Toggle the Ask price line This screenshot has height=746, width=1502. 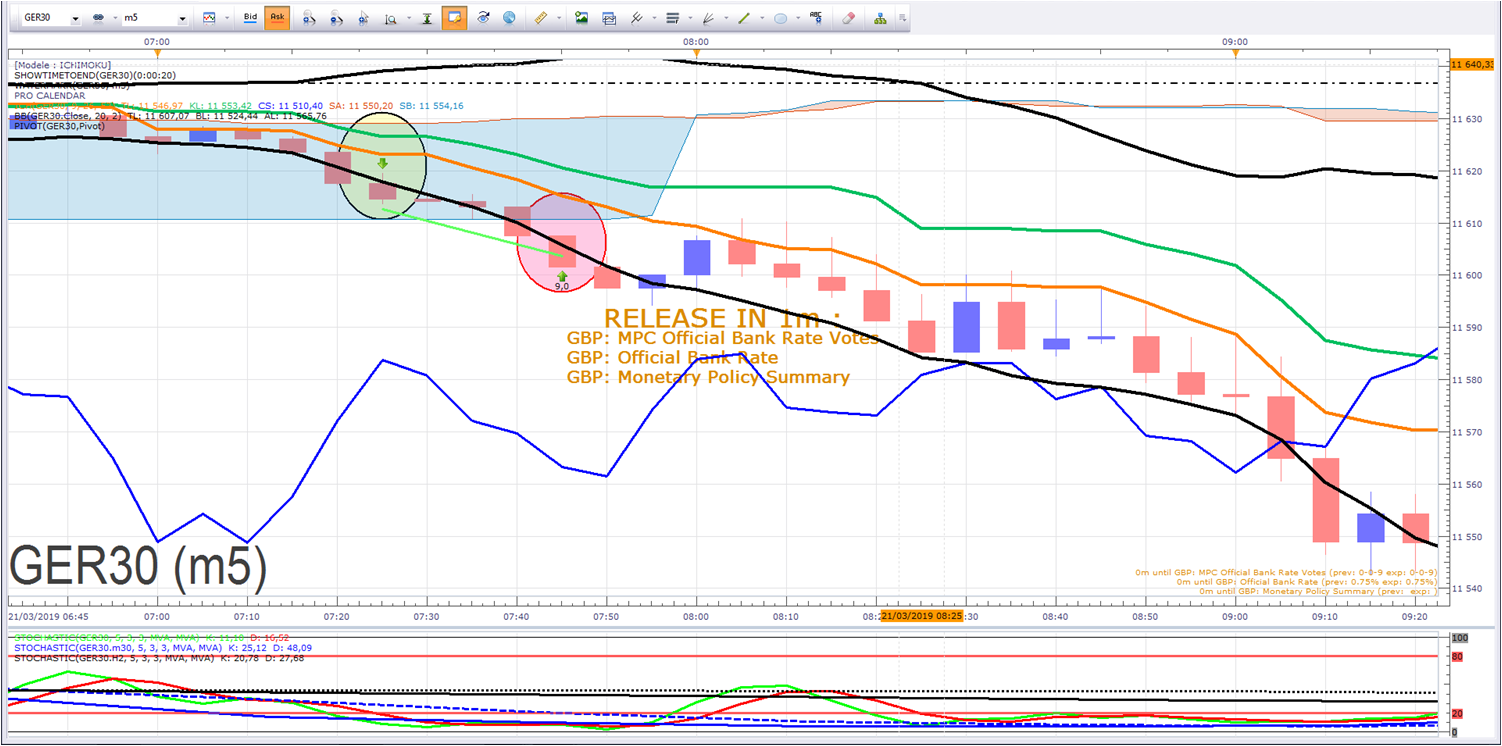pos(277,18)
